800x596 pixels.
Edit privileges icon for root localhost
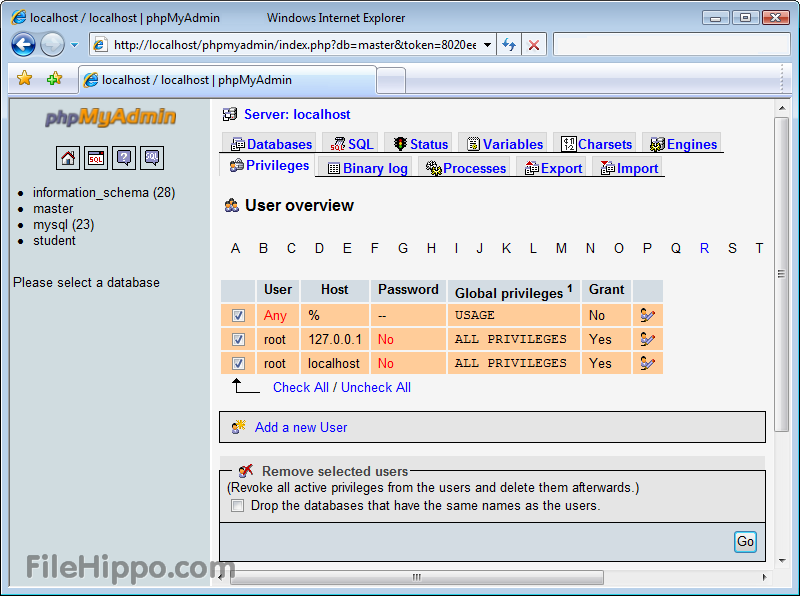647,363
